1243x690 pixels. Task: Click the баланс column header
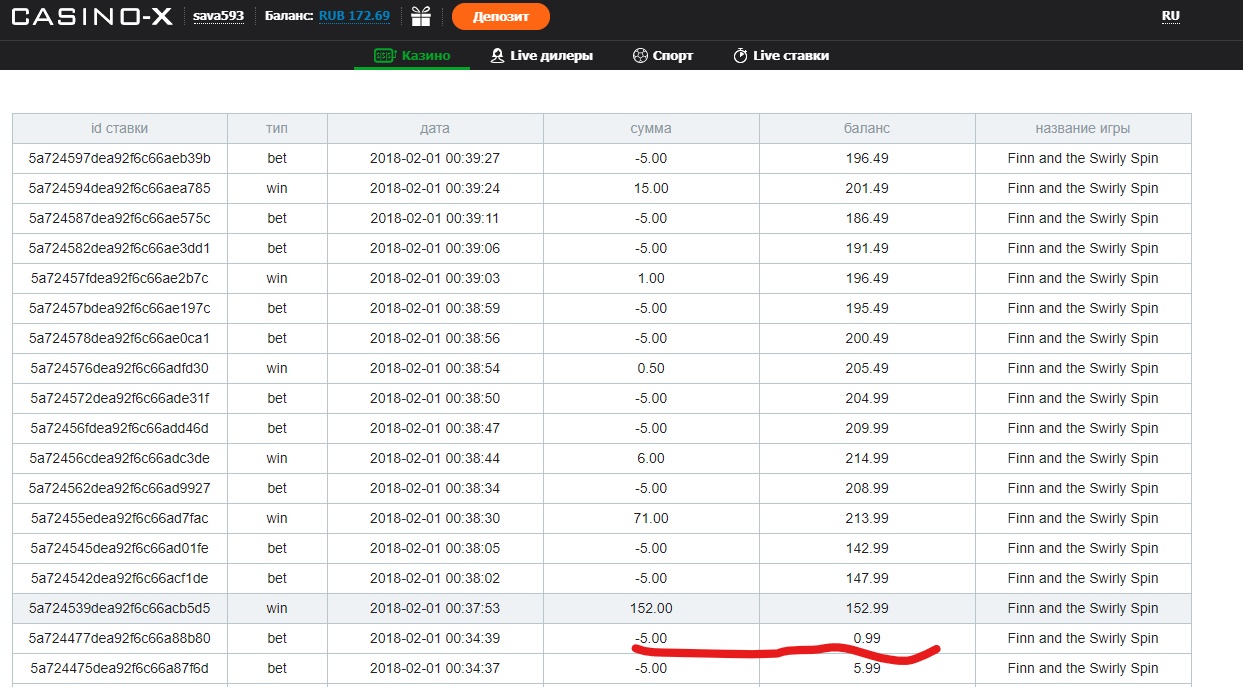(867, 128)
